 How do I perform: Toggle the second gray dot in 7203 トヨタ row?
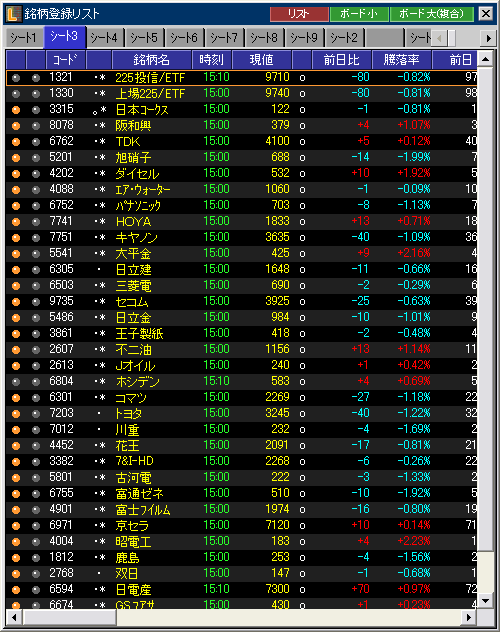[x=36, y=414]
